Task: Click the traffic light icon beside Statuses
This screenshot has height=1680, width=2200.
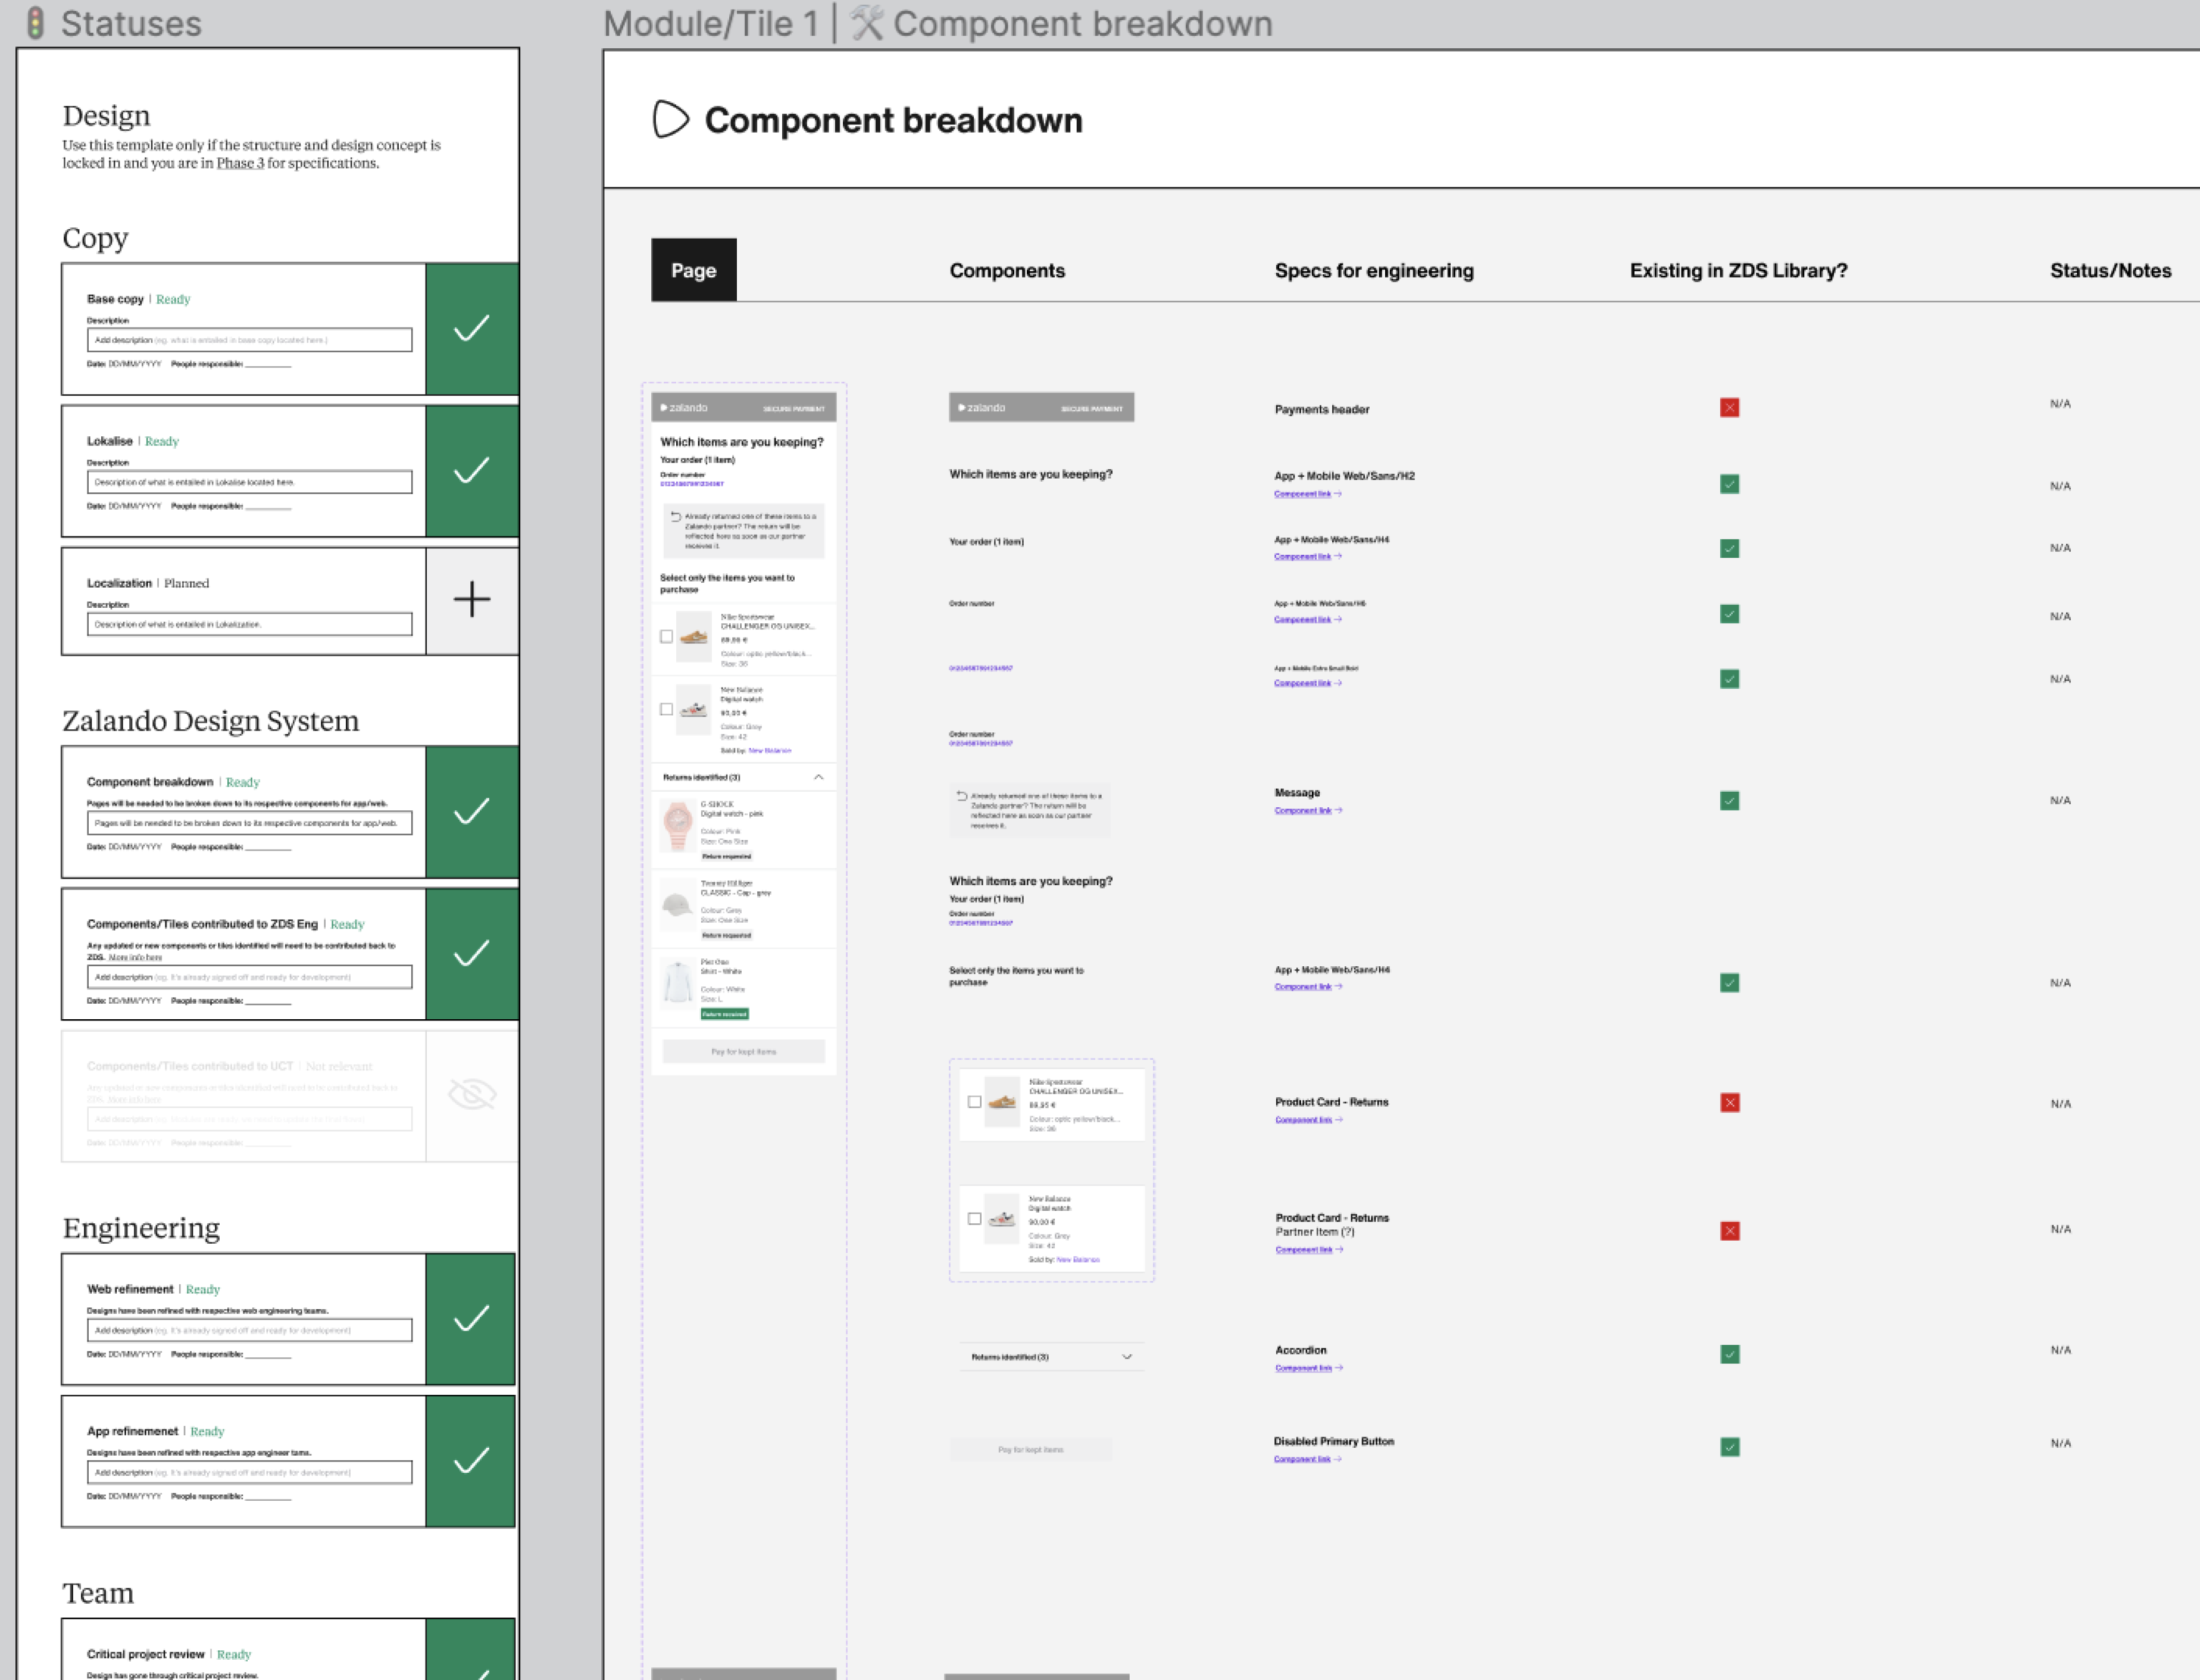Action: tap(35, 23)
